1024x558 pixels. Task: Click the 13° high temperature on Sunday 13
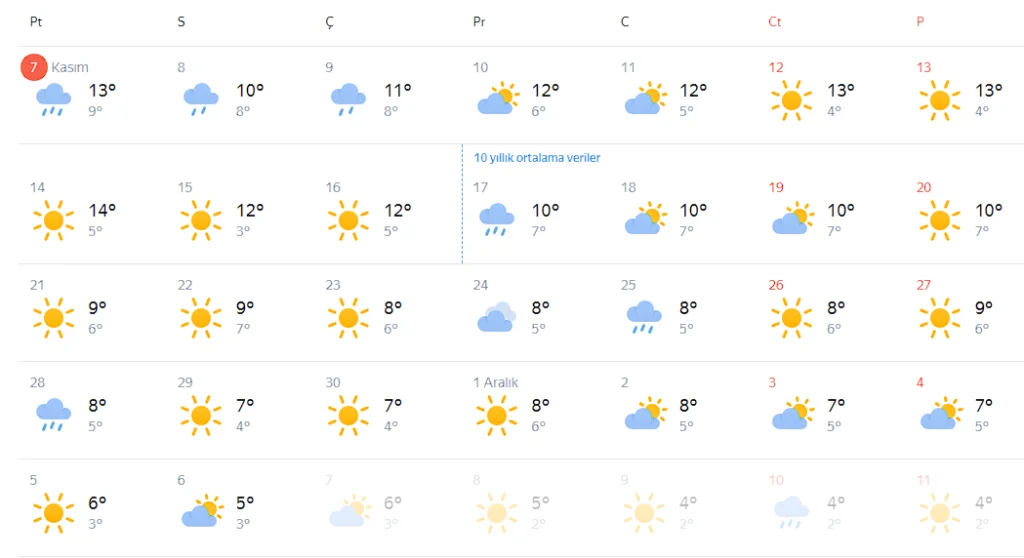coord(989,90)
